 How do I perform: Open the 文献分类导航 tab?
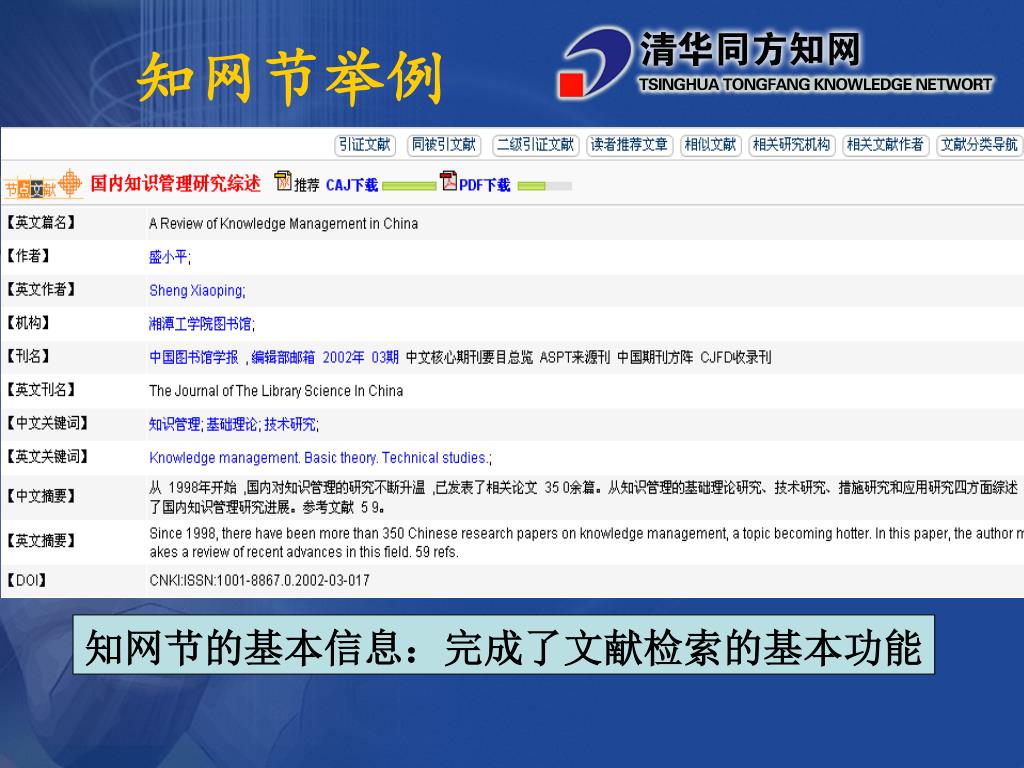point(980,144)
